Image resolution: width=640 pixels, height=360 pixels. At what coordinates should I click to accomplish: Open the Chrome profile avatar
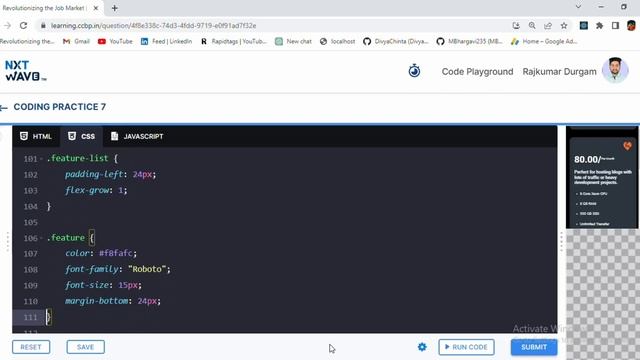(631, 25)
